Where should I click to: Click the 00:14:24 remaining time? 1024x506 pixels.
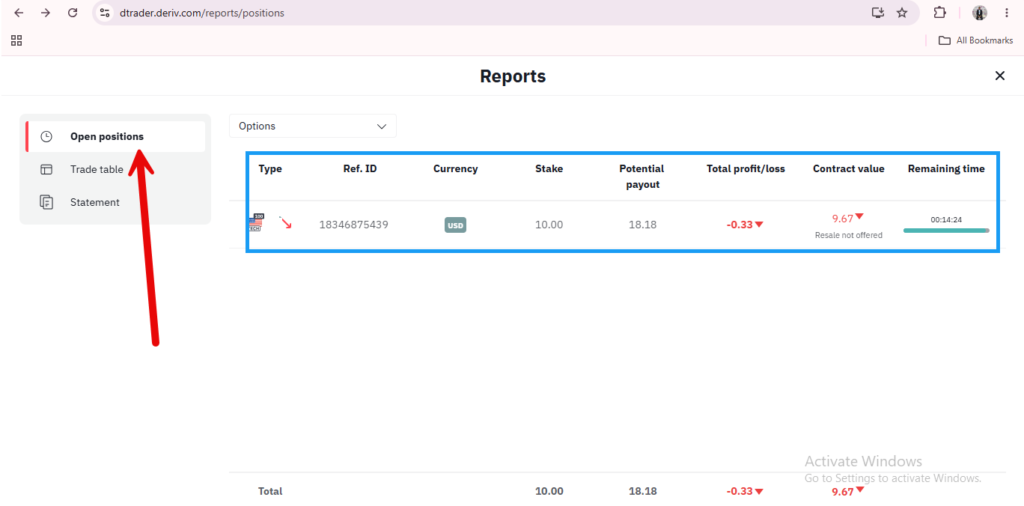click(x=946, y=220)
